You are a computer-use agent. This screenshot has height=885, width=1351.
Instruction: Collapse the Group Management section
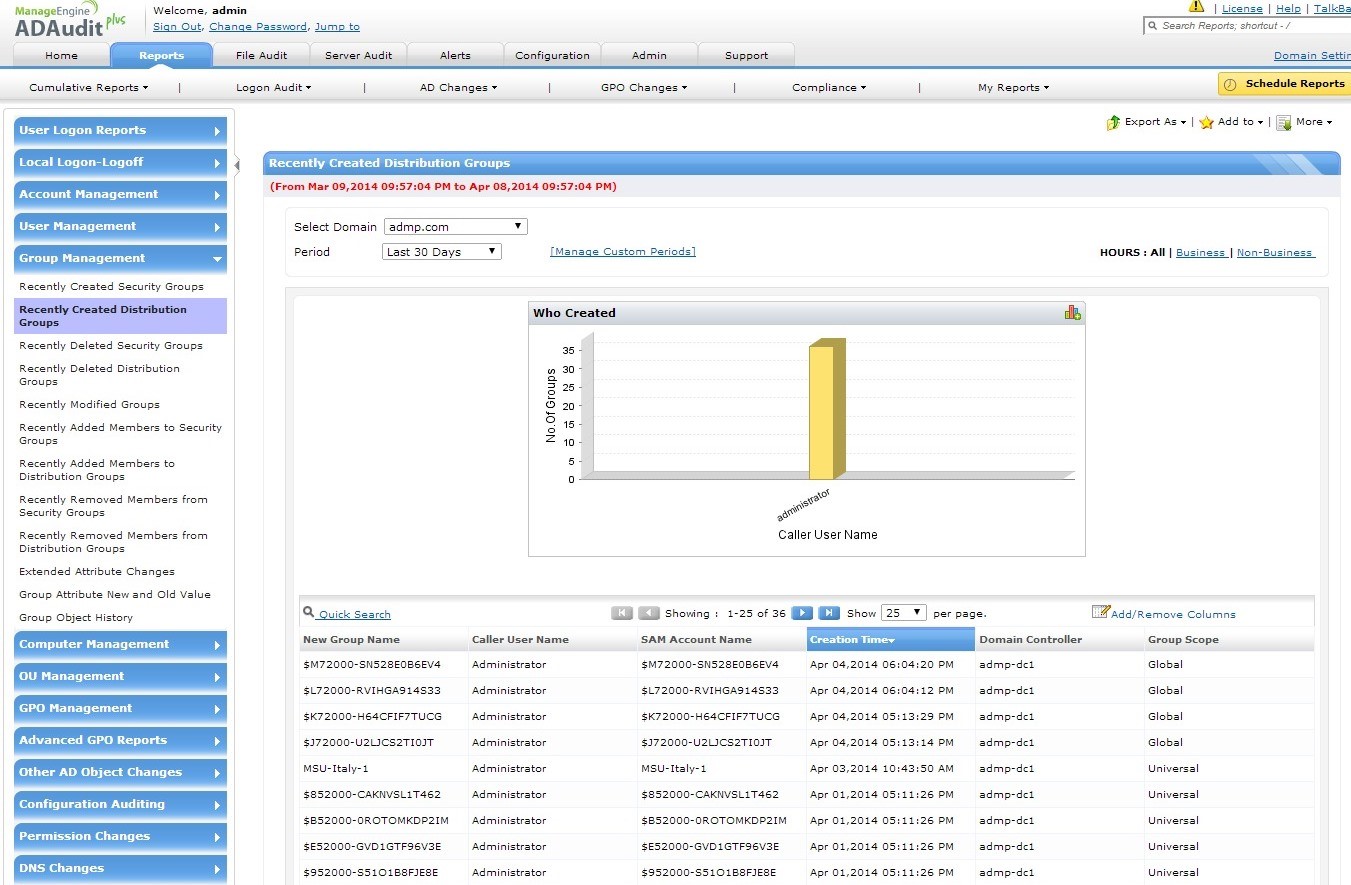click(120, 258)
